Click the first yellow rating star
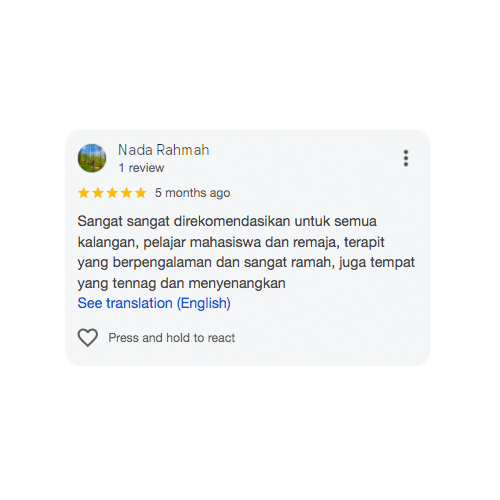This screenshot has height=500, width=500. [x=84, y=193]
